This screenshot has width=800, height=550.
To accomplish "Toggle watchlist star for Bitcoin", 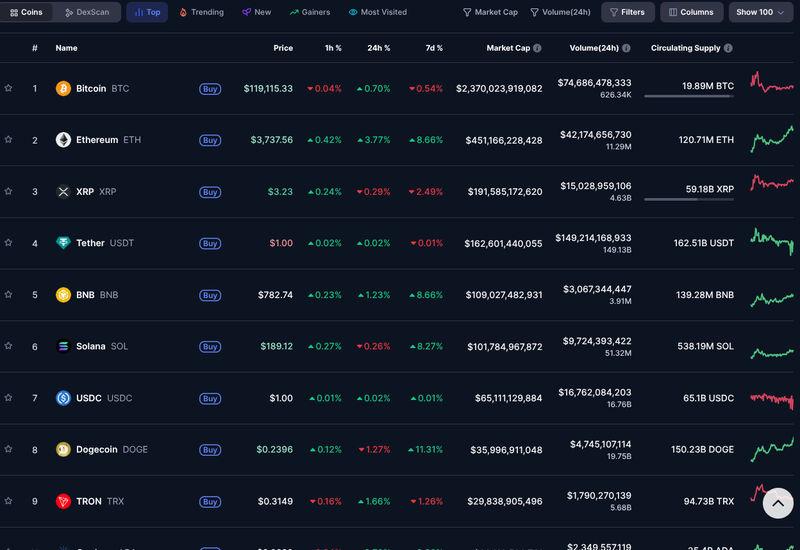I will tap(9, 88).
